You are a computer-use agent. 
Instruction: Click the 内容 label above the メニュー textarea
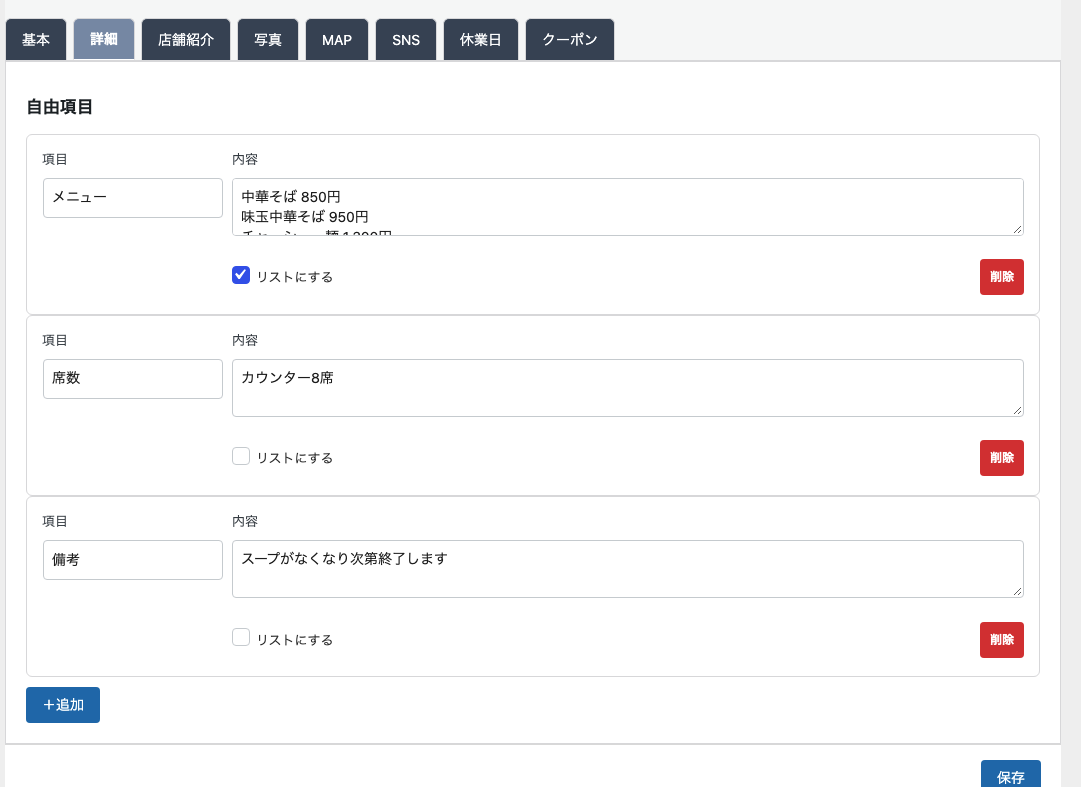point(245,159)
